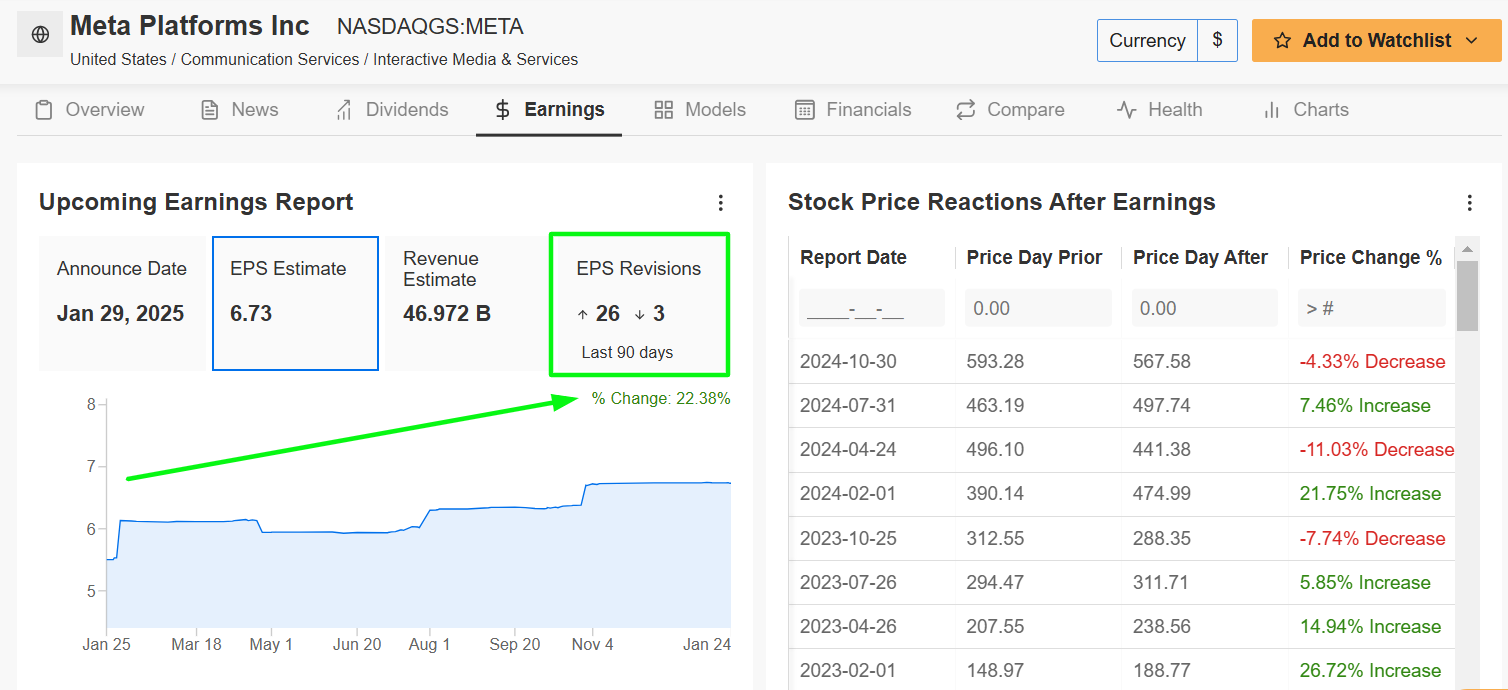This screenshot has height=690, width=1508.
Task: Click the Models tab grid icon
Action: point(664,110)
